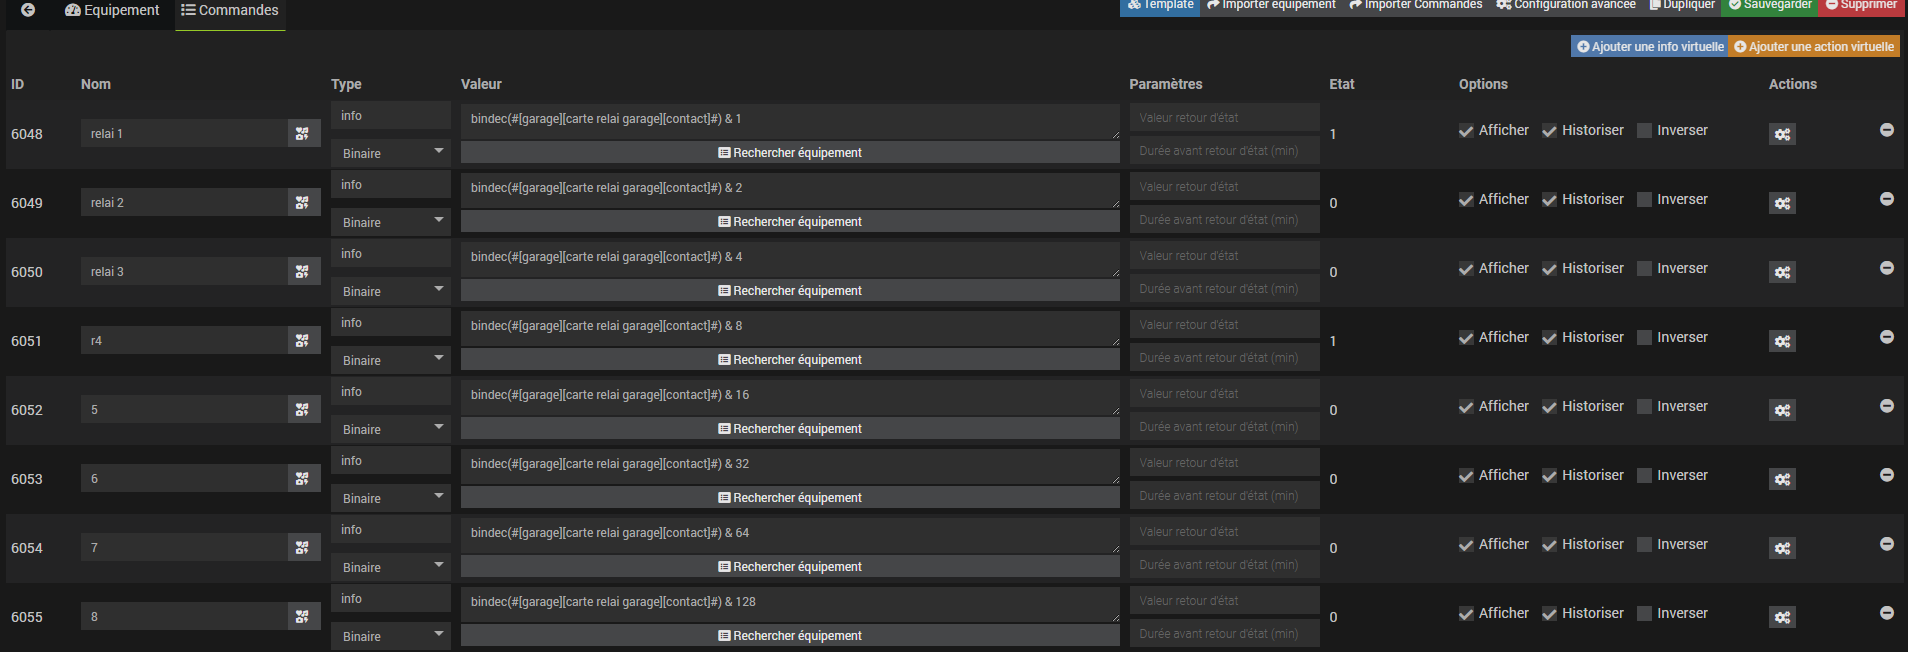Open advanced settings gears for r4
This screenshot has width=1908, height=652.
point(1782,341)
